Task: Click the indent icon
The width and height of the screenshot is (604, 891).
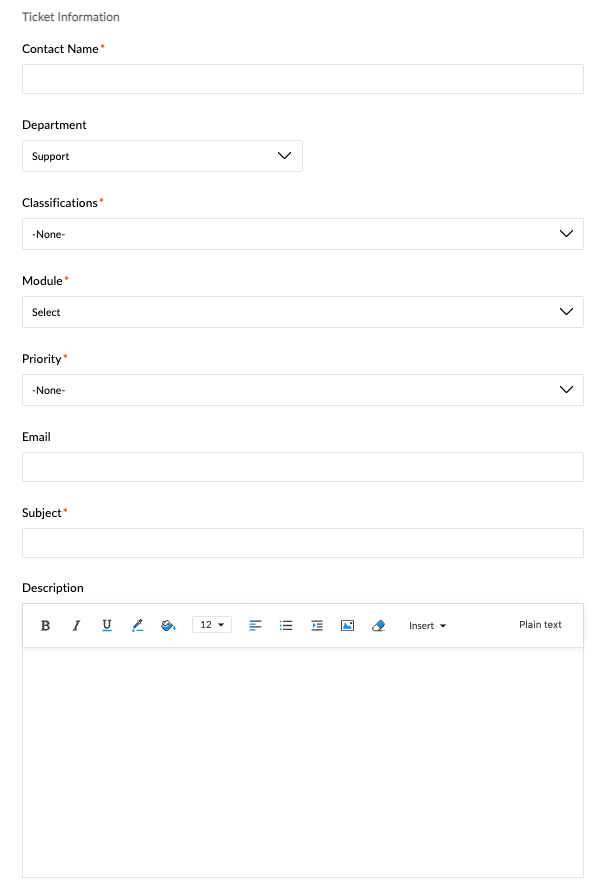Action: (317, 625)
